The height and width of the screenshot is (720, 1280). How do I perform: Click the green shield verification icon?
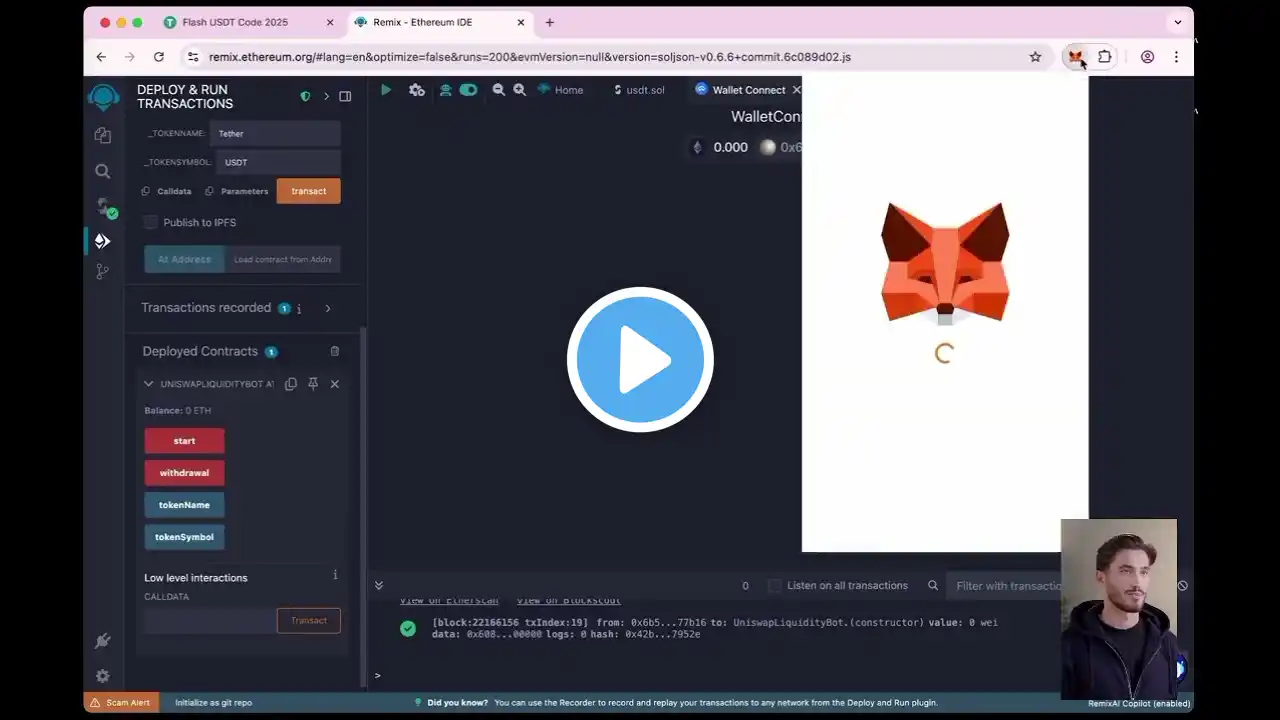click(305, 96)
